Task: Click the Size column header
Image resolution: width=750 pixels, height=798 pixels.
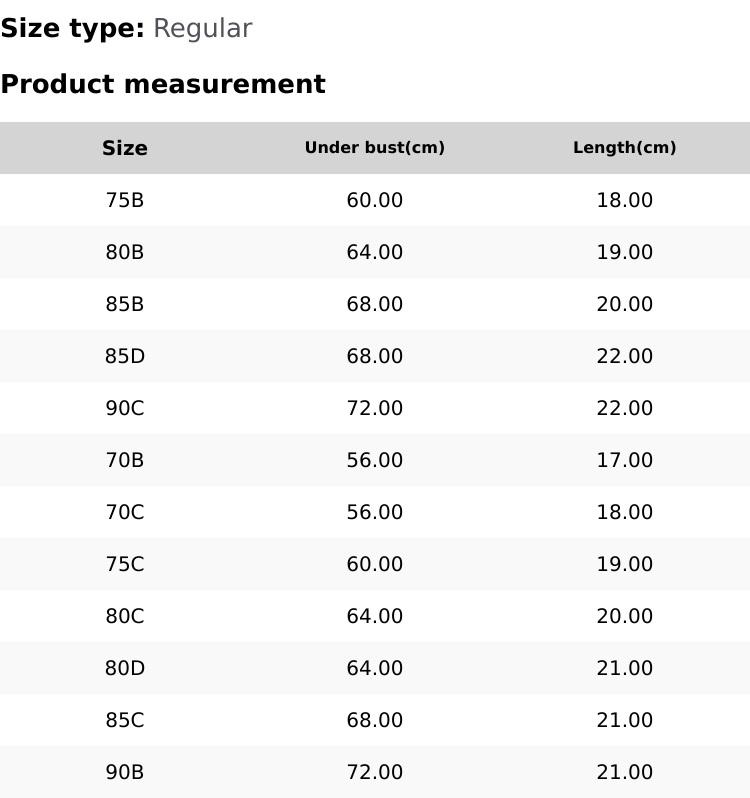Action: coord(125,148)
